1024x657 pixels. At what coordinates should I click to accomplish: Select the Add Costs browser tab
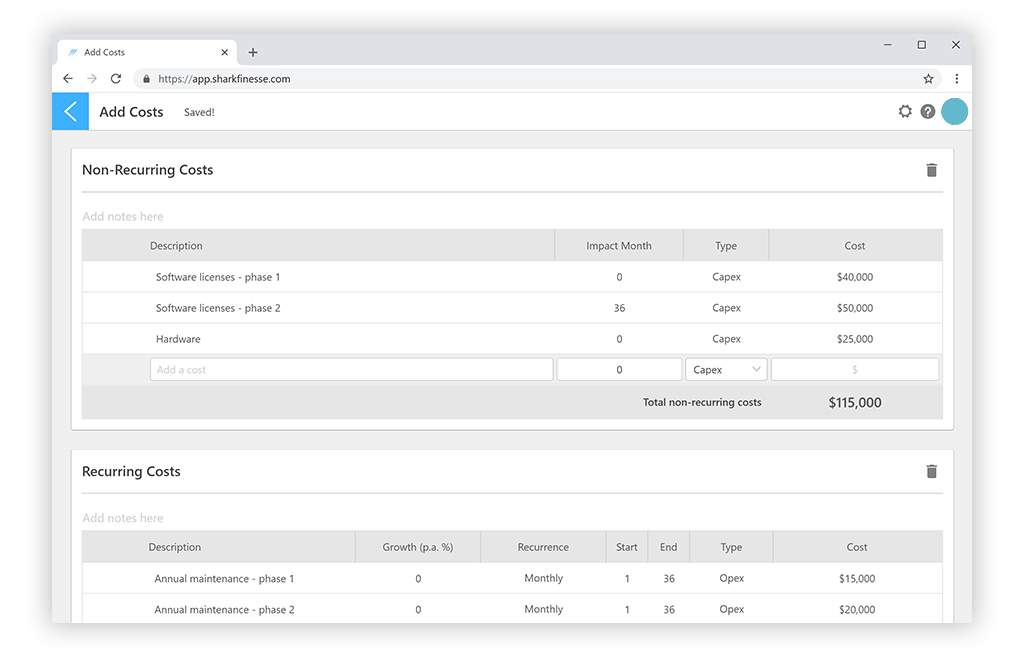pos(140,52)
